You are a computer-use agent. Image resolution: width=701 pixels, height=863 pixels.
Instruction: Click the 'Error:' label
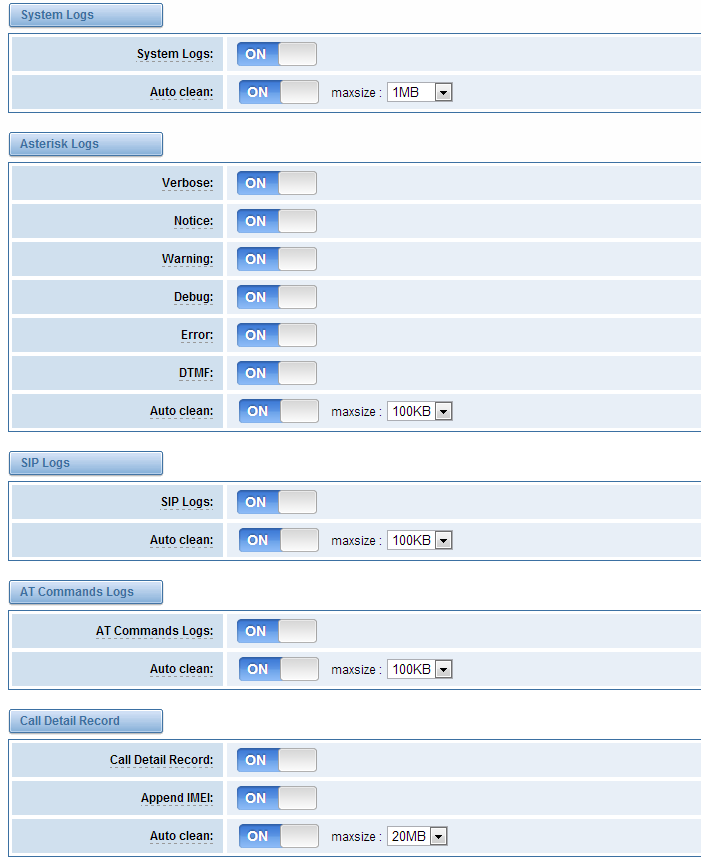coord(197,335)
